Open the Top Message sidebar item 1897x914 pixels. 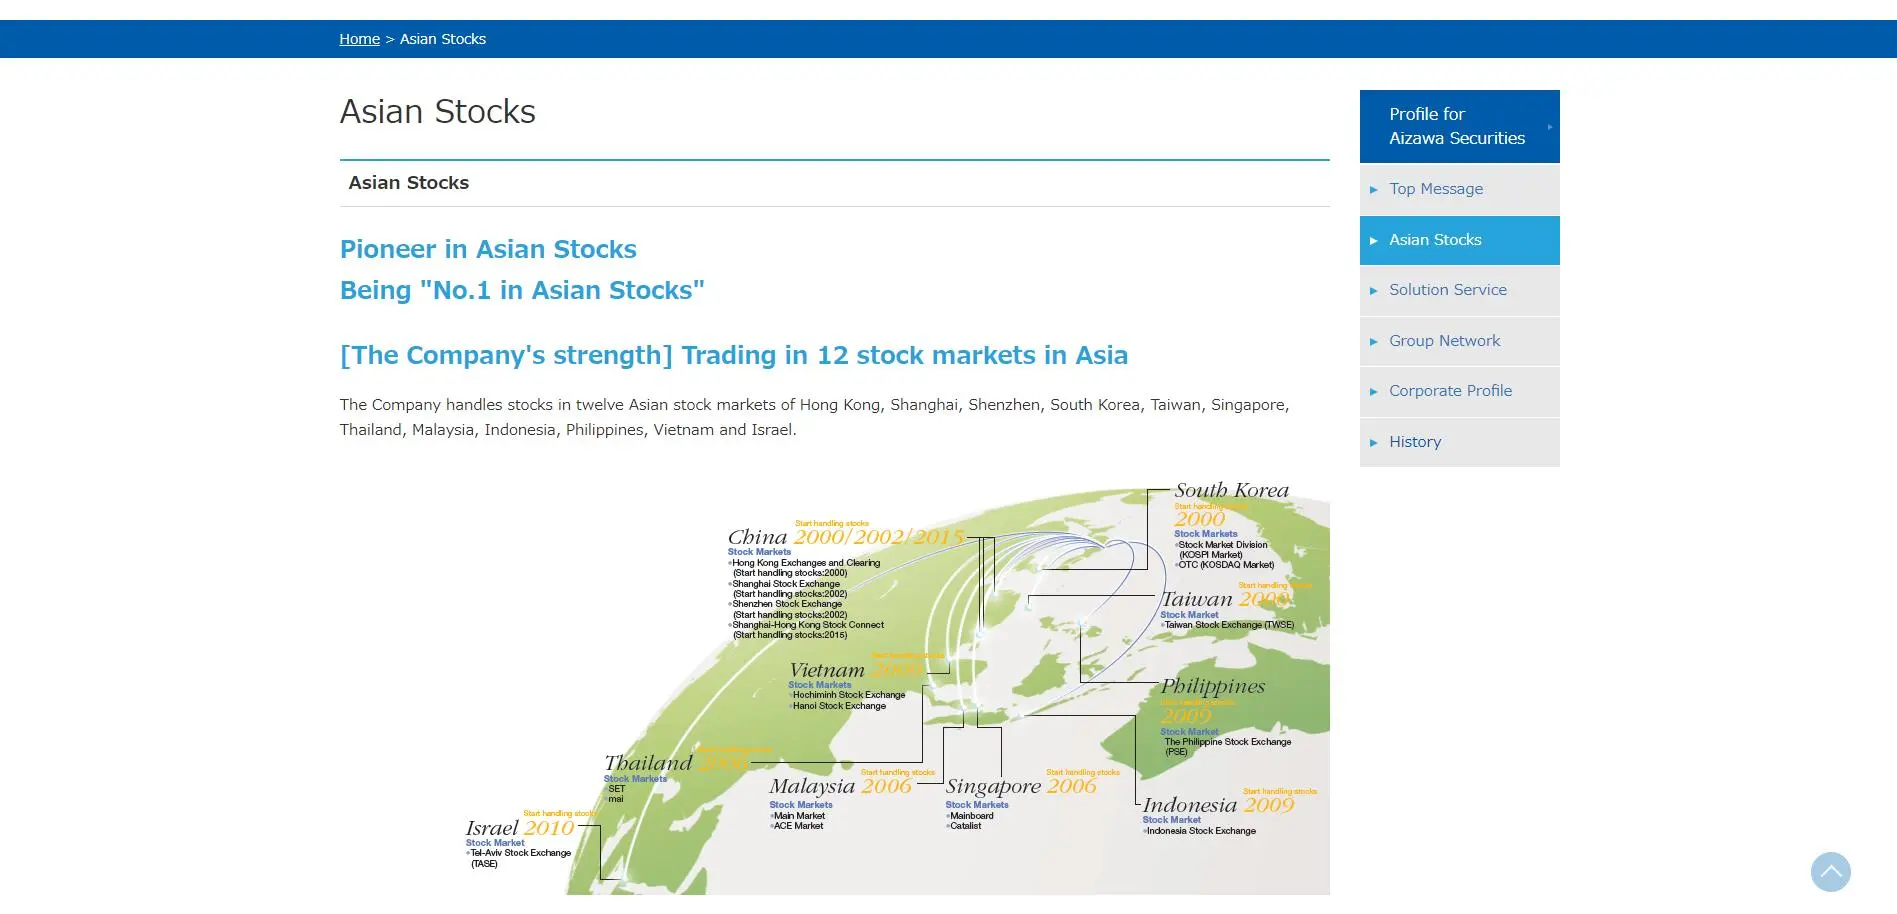(1459, 189)
